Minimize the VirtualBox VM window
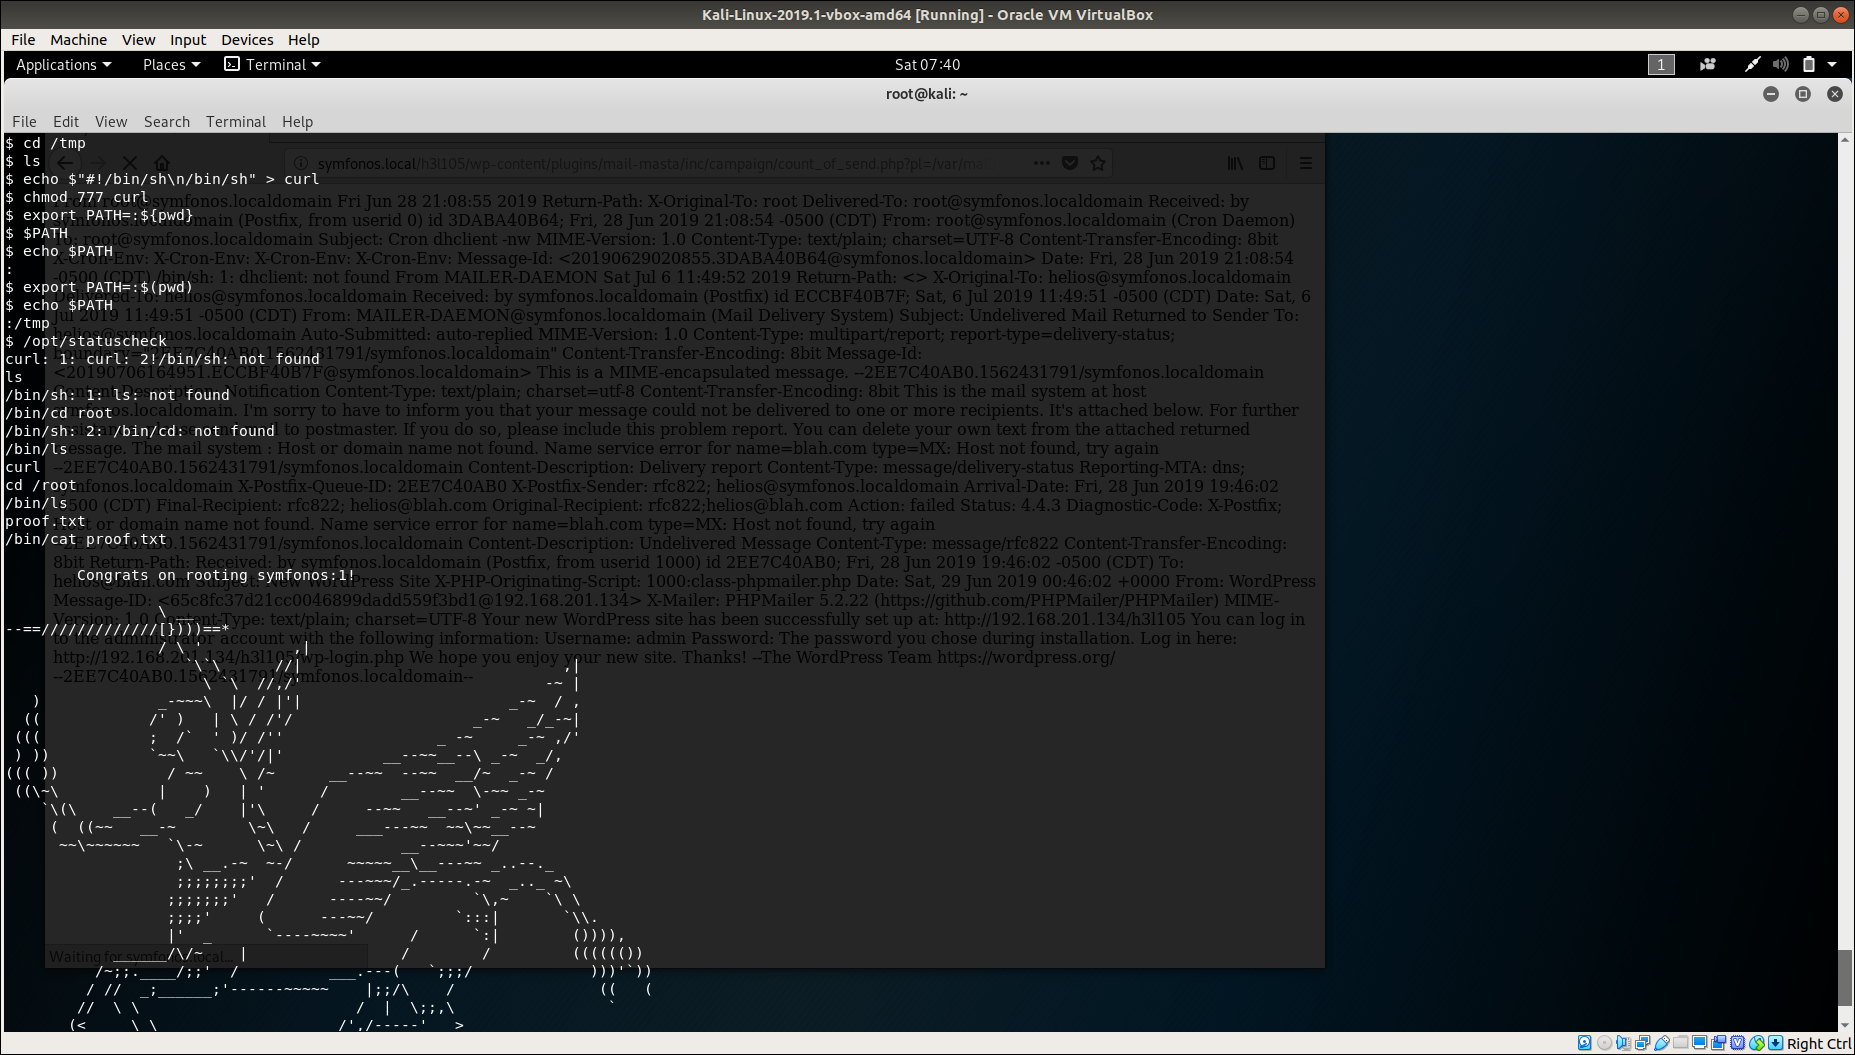1855x1055 pixels. tap(1800, 14)
